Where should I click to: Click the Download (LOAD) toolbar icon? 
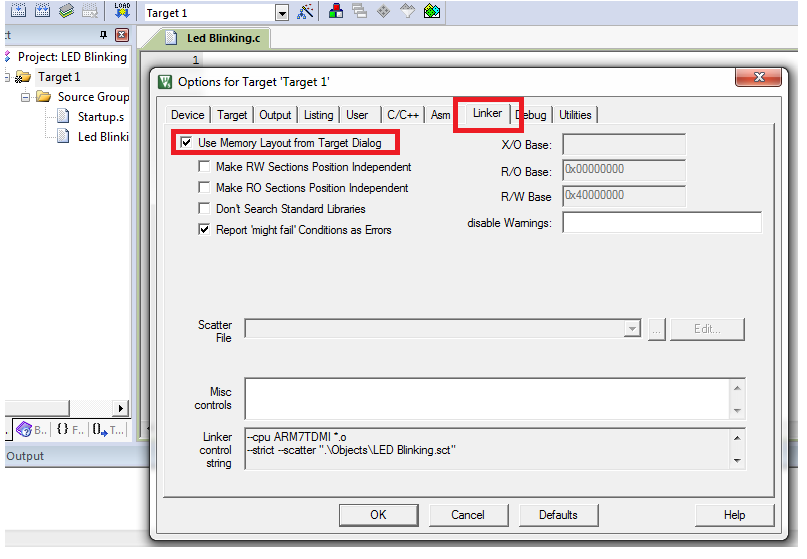point(122,11)
